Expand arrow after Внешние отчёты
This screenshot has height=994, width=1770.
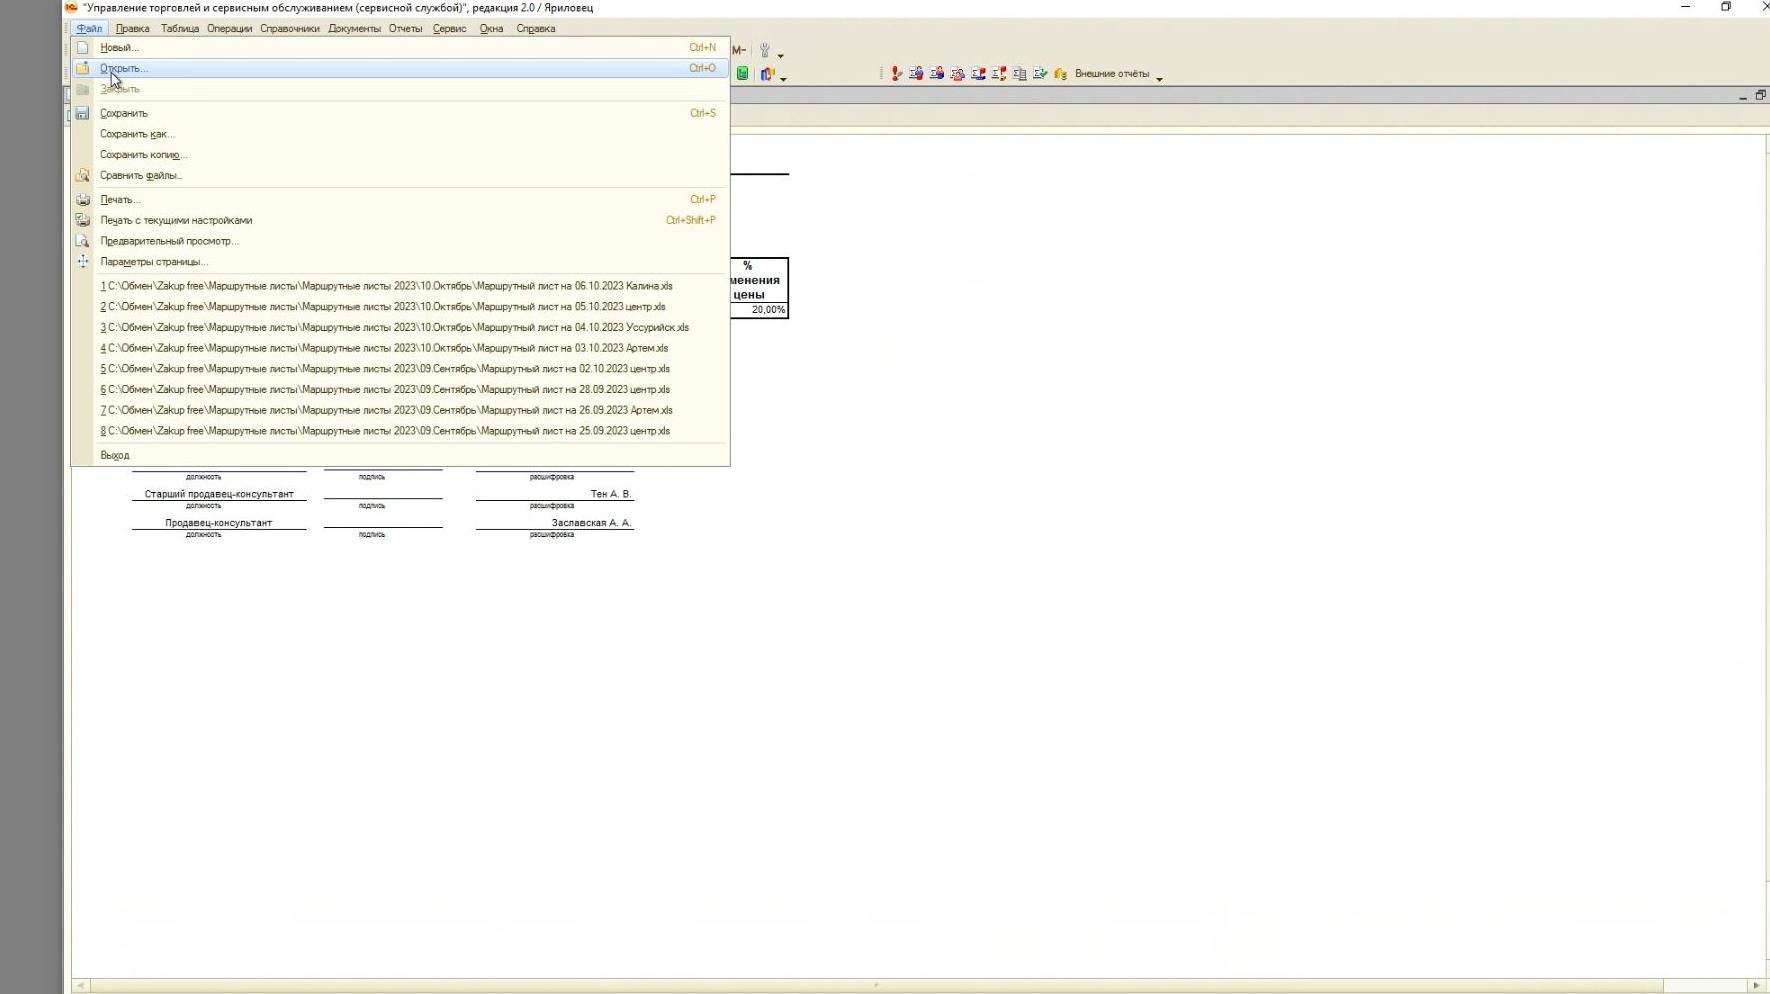1160,79
